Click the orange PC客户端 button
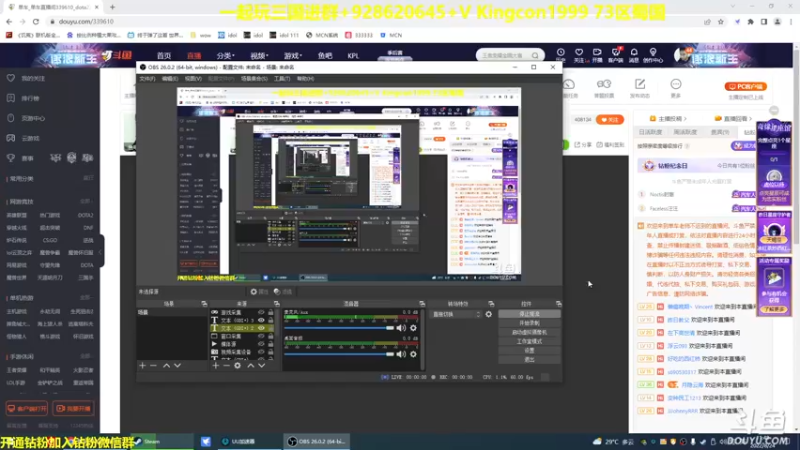Image resolution: width=800 pixels, height=450 pixels. tap(745, 87)
